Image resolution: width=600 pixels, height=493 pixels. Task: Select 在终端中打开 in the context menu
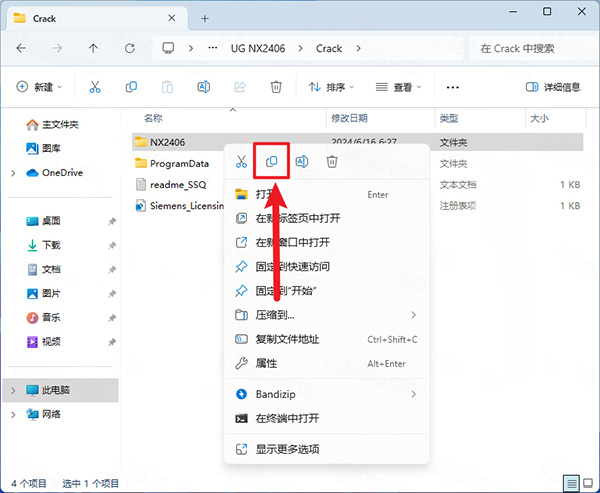click(x=326, y=418)
